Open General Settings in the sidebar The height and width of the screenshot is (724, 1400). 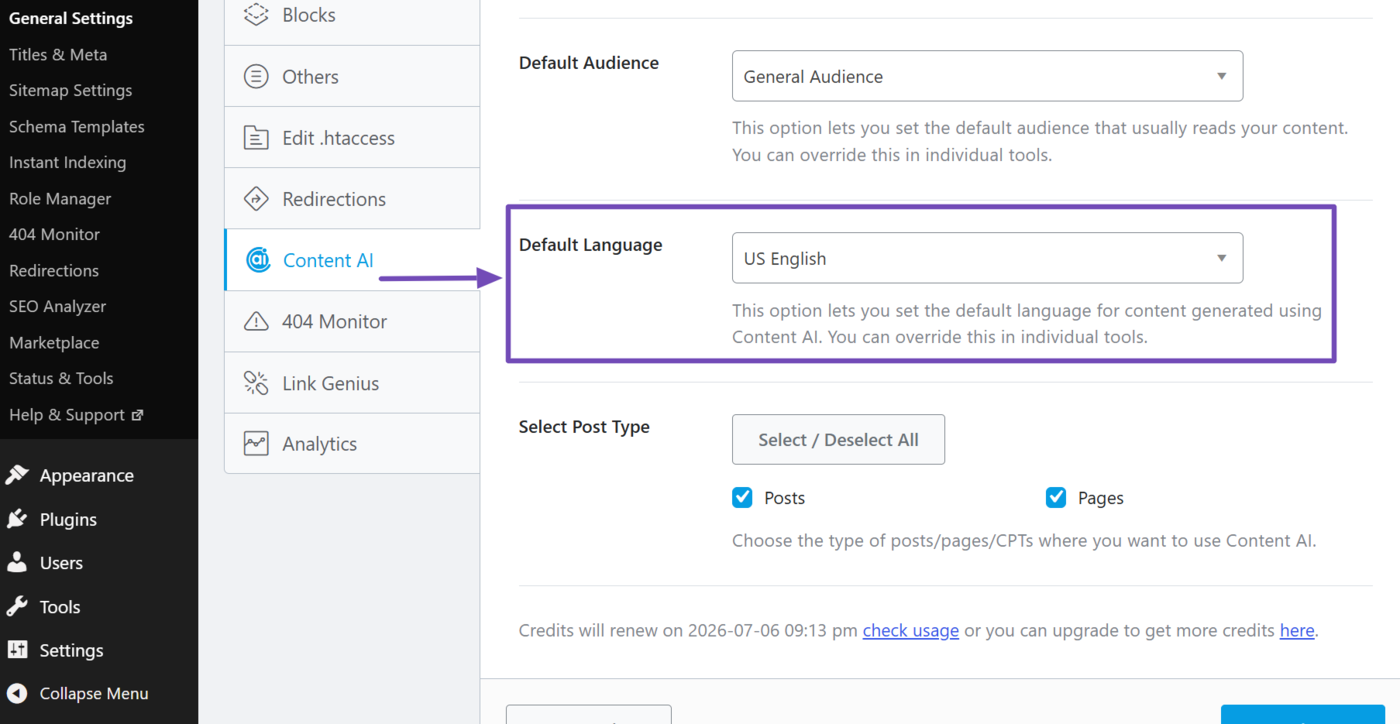pyautogui.click(x=71, y=18)
